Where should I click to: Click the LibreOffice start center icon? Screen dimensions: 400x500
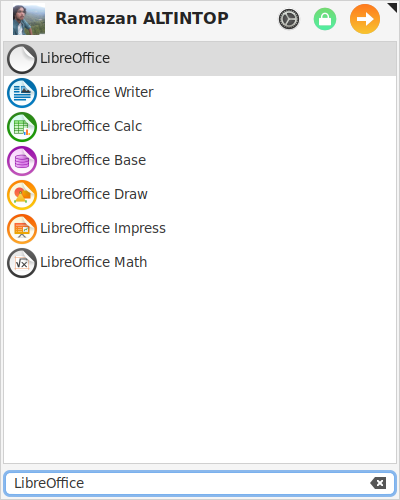coord(22,59)
